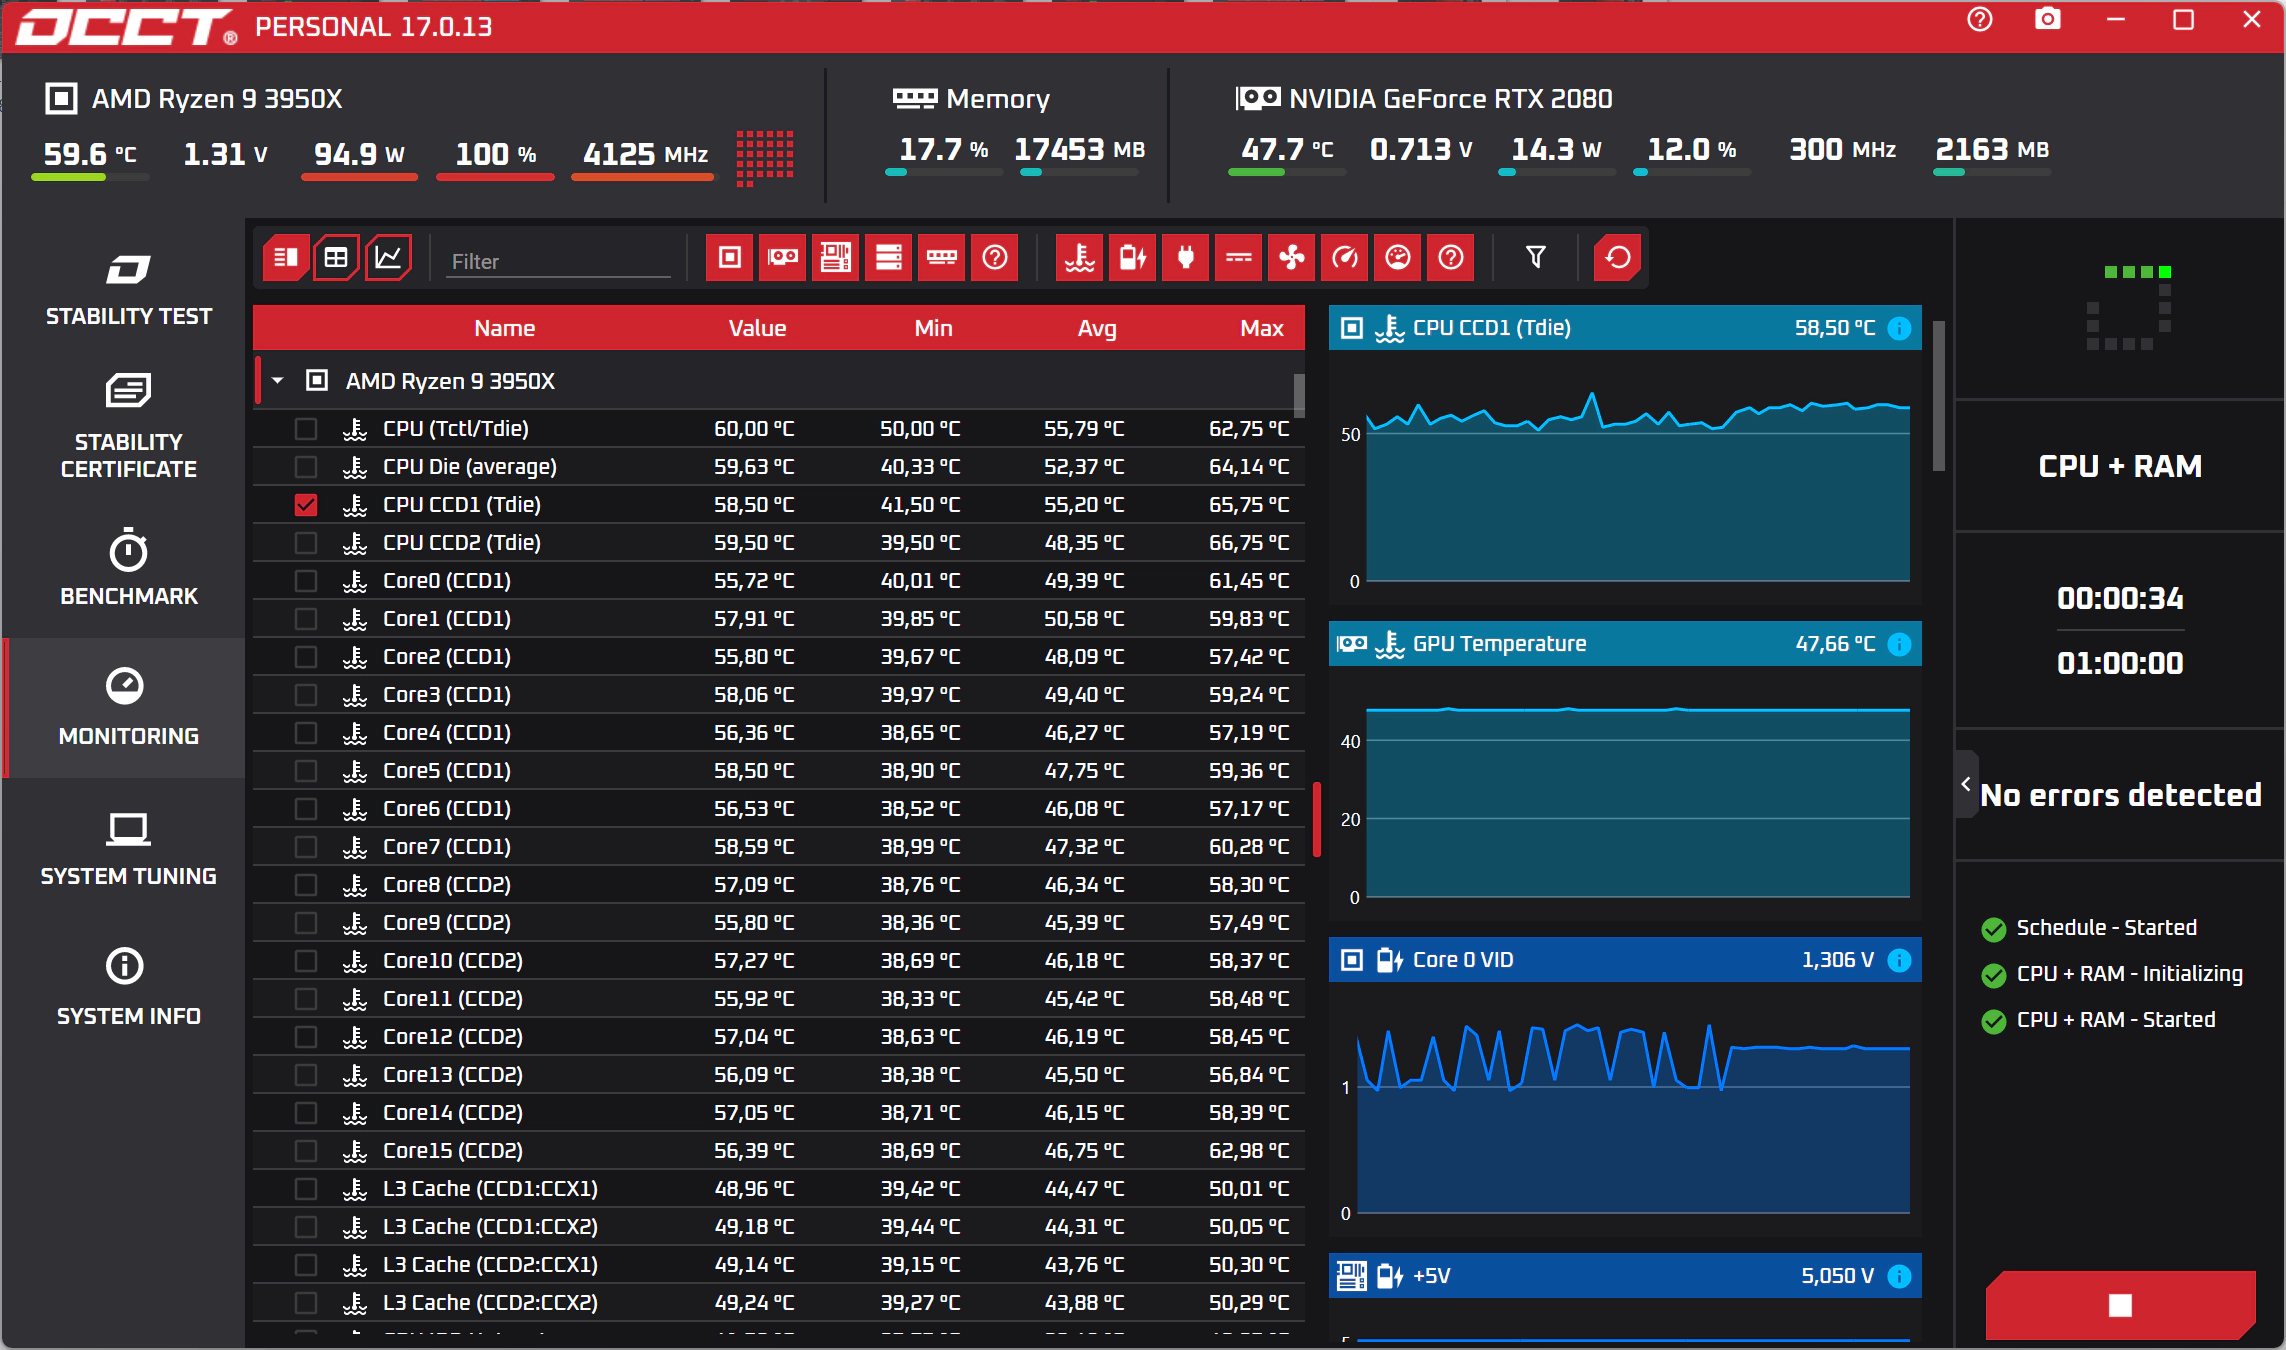Open the funnel filter options icon
The width and height of the screenshot is (2286, 1350).
[1536, 258]
